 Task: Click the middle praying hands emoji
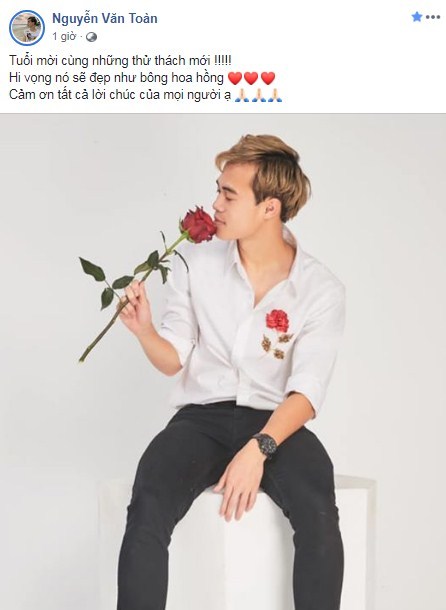[x=258, y=95]
